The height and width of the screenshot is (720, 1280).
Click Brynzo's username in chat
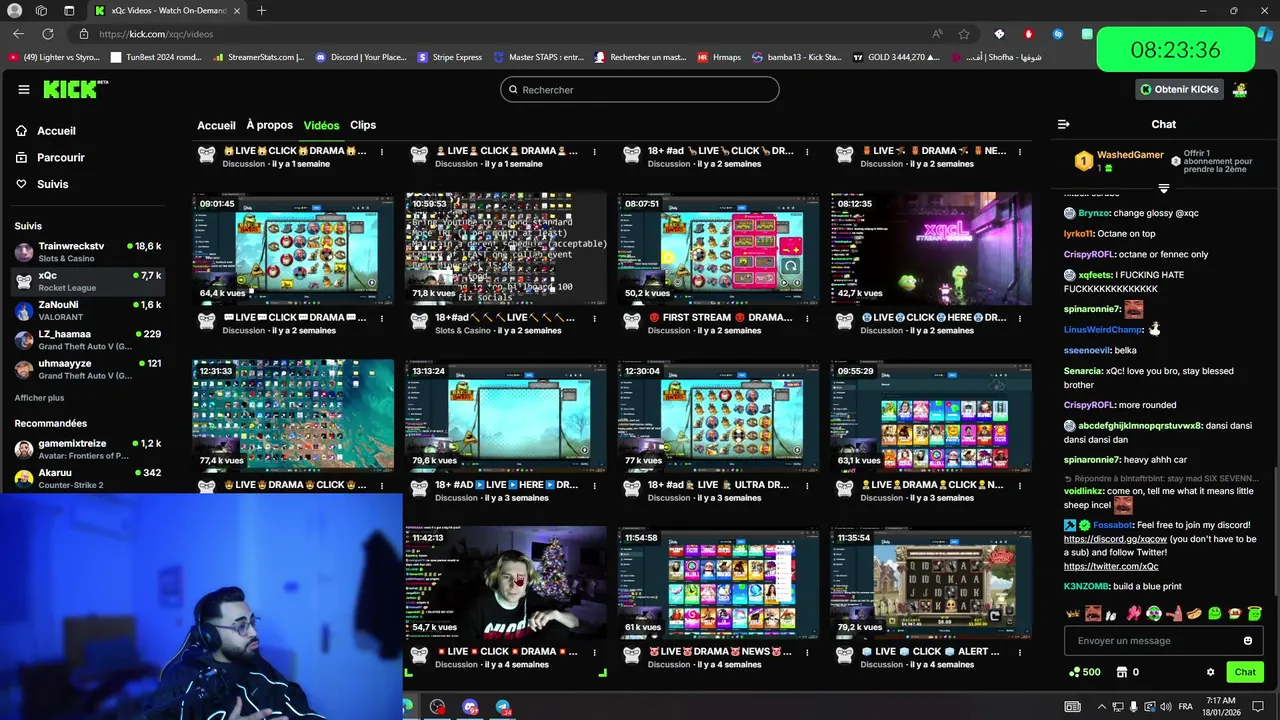pyautogui.click(x=1093, y=213)
